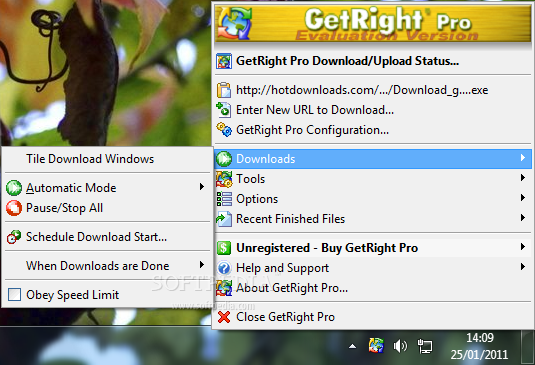The height and width of the screenshot is (365, 535).
Task: Open Schedule Download Start...
Action: point(107,237)
